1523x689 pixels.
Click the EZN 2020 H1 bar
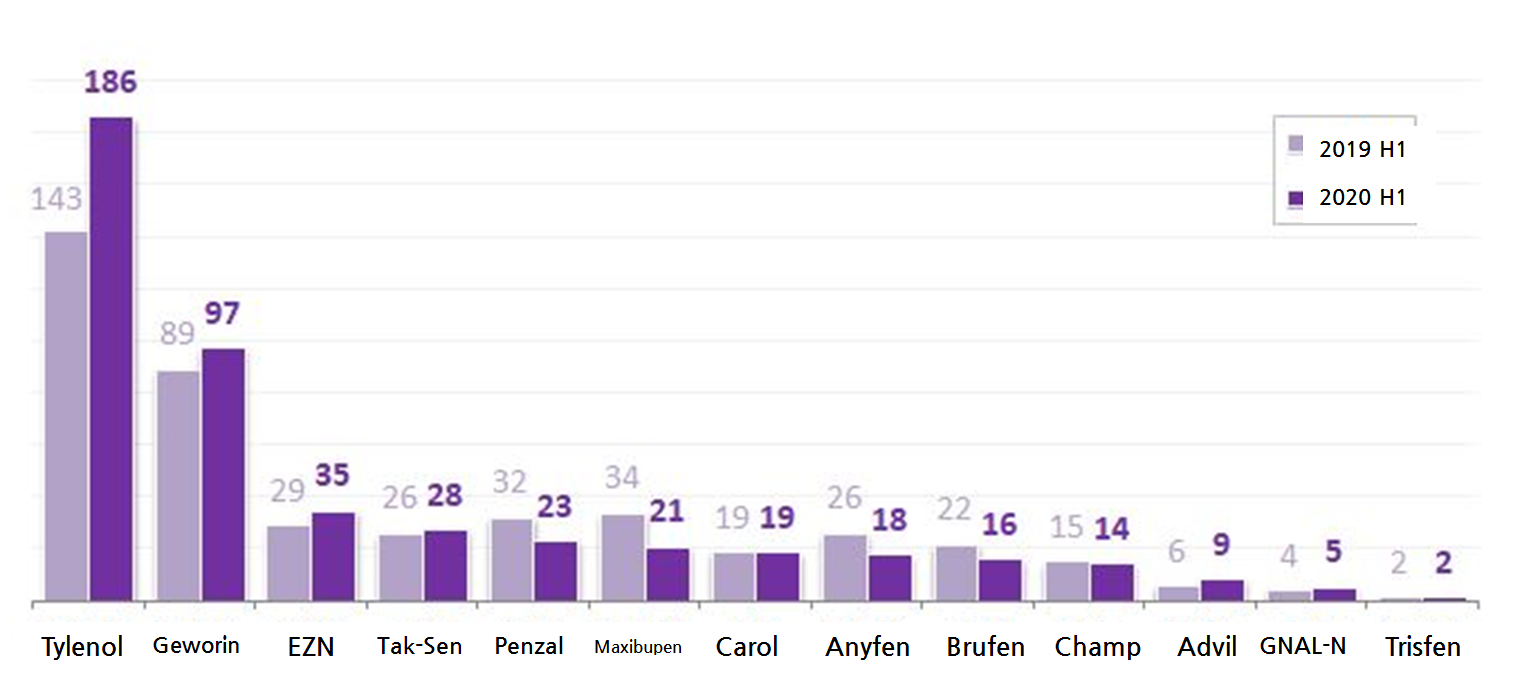[333, 557]
